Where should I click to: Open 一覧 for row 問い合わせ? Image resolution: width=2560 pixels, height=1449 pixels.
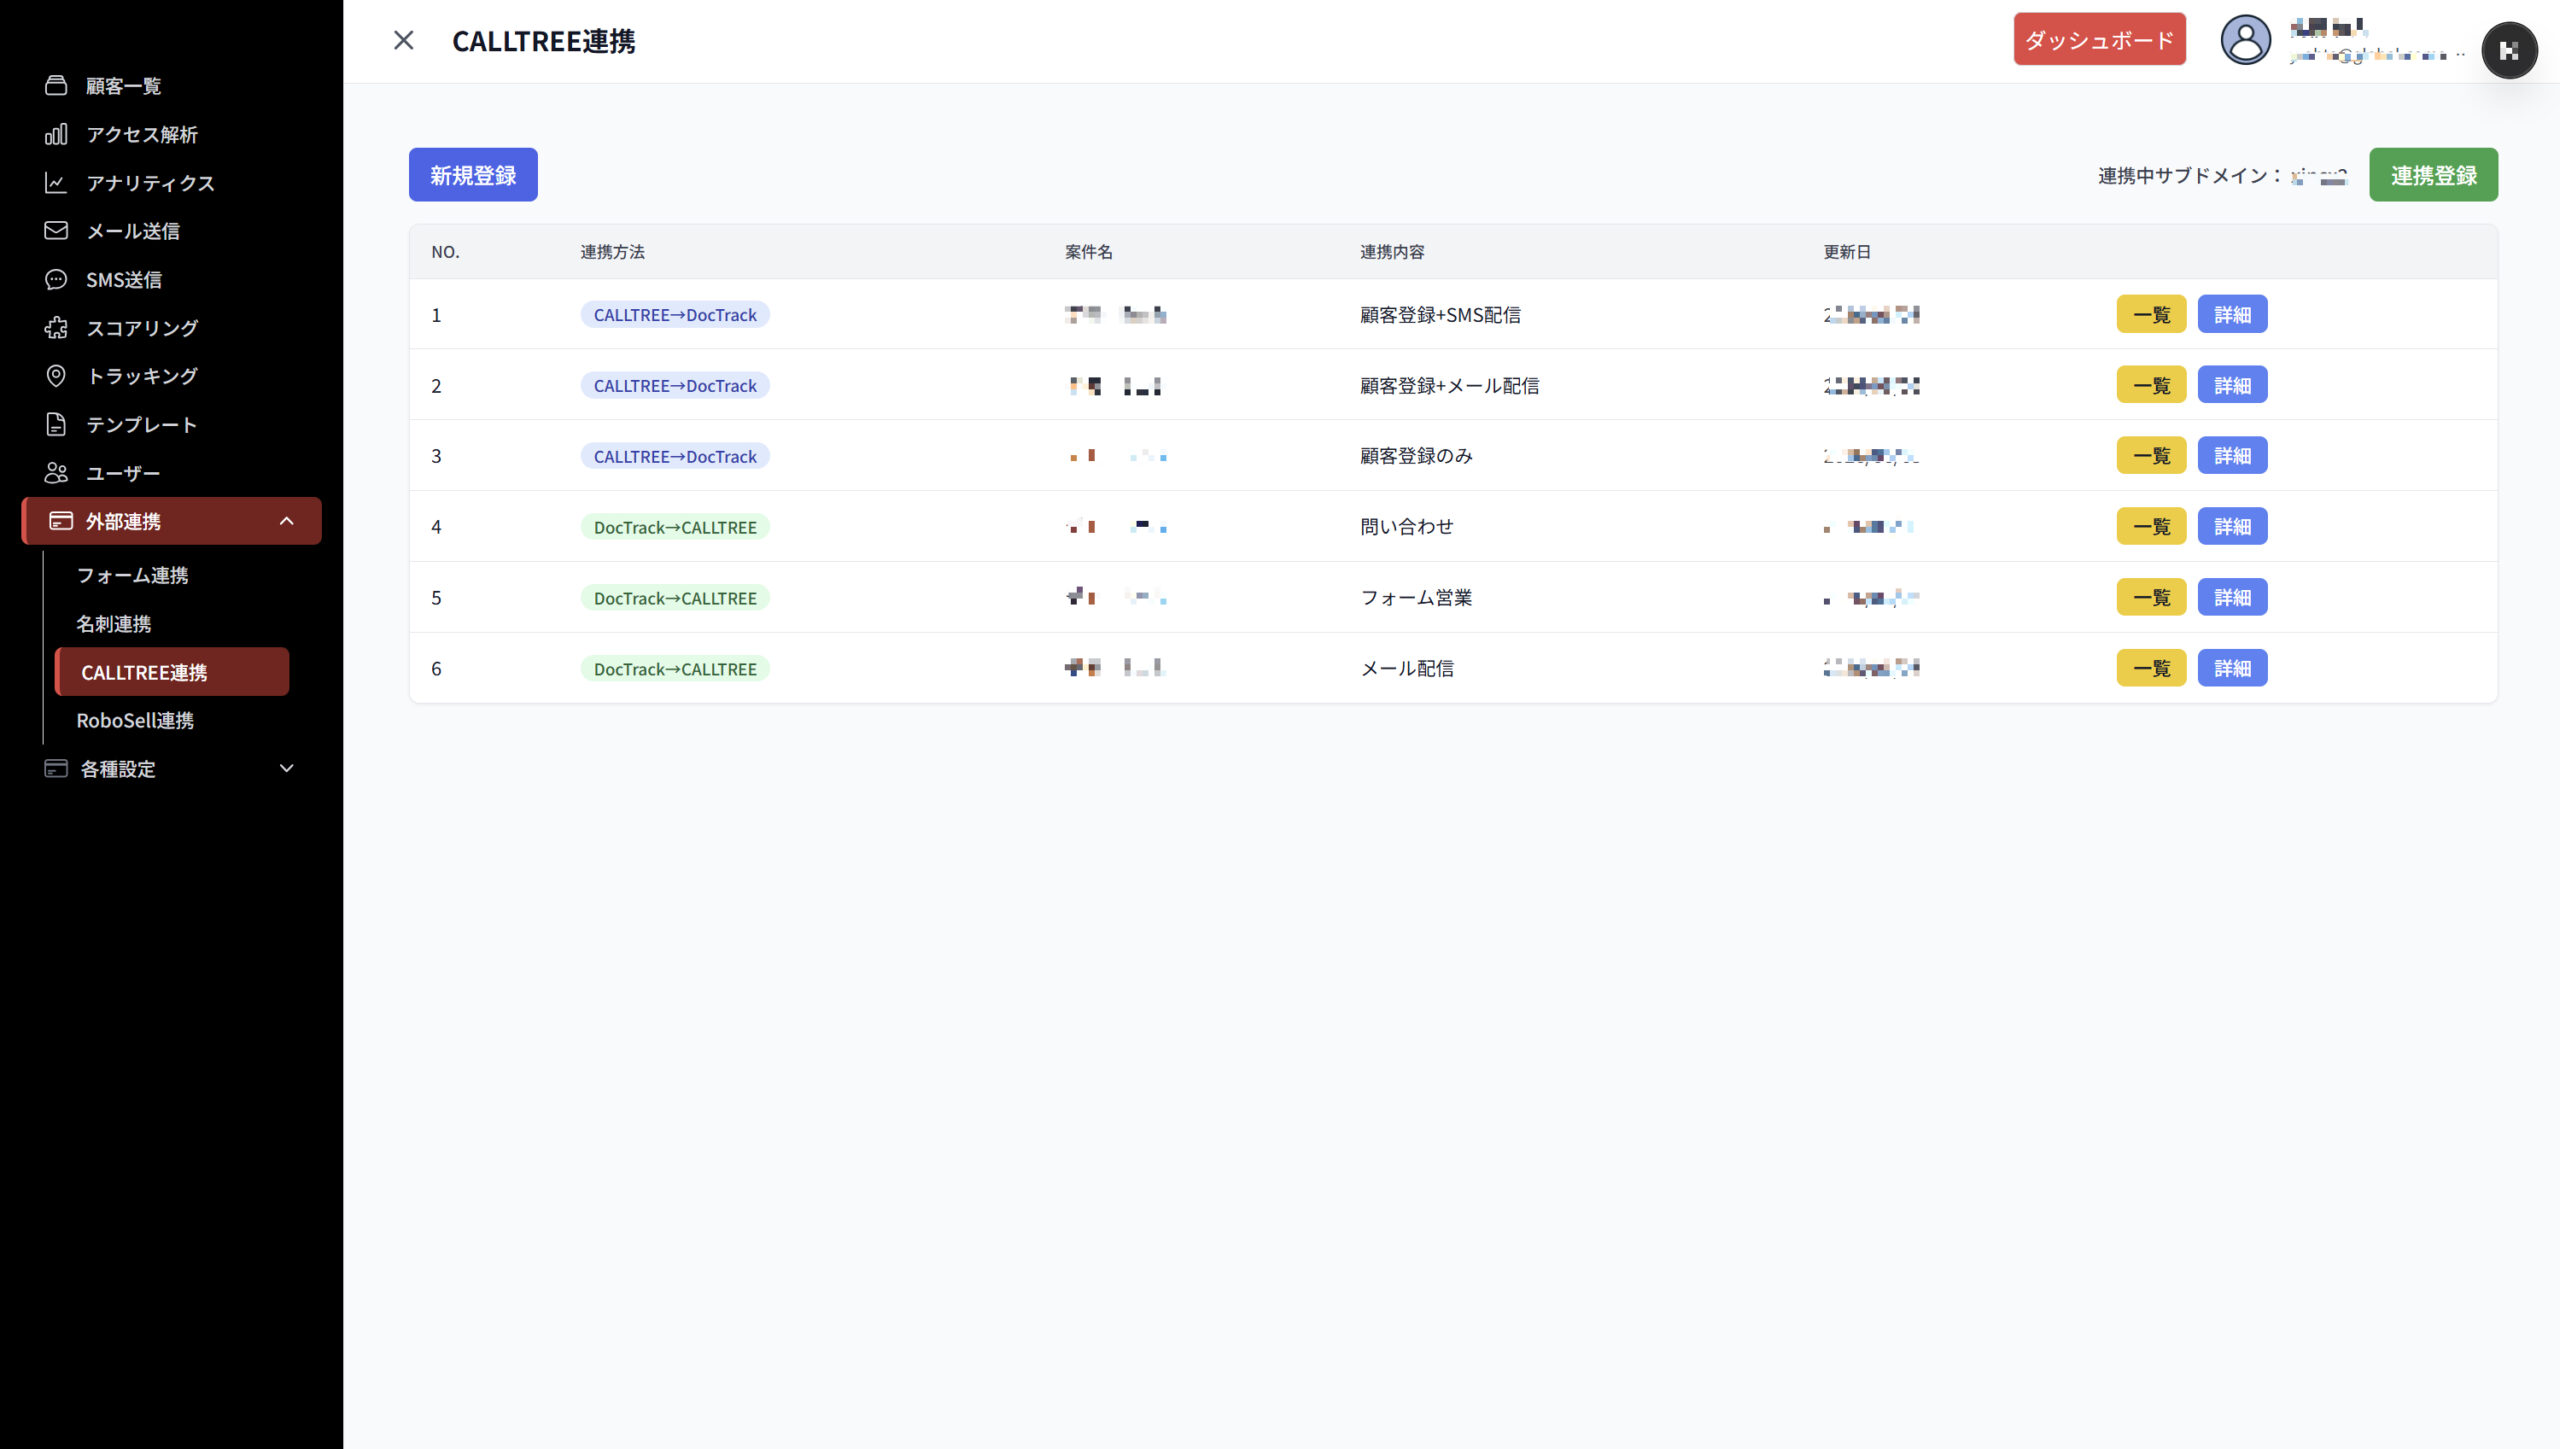pos(2151,527)
